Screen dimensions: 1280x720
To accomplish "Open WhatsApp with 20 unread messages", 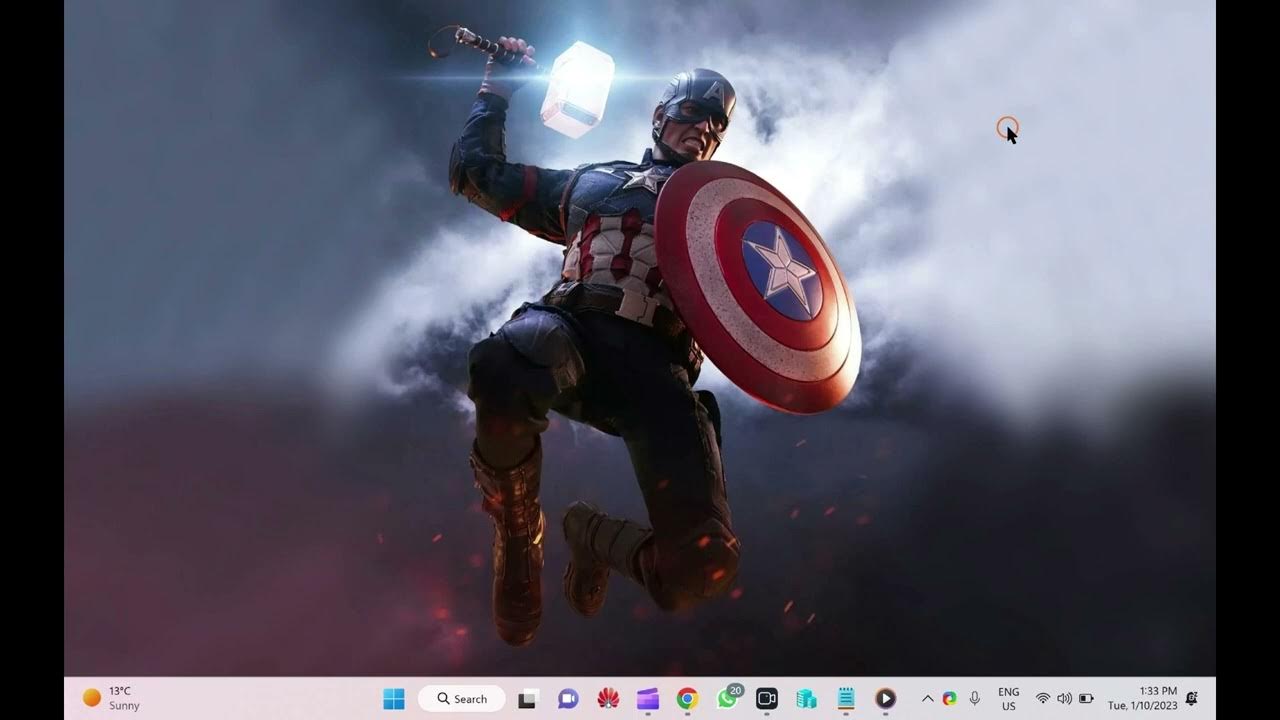I will 728,699.
